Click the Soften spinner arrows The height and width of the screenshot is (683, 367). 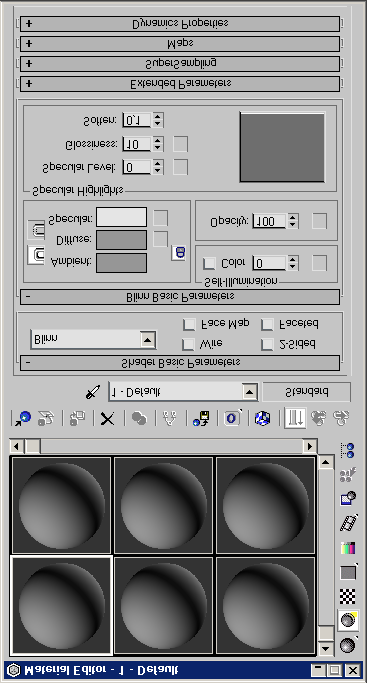158,120
